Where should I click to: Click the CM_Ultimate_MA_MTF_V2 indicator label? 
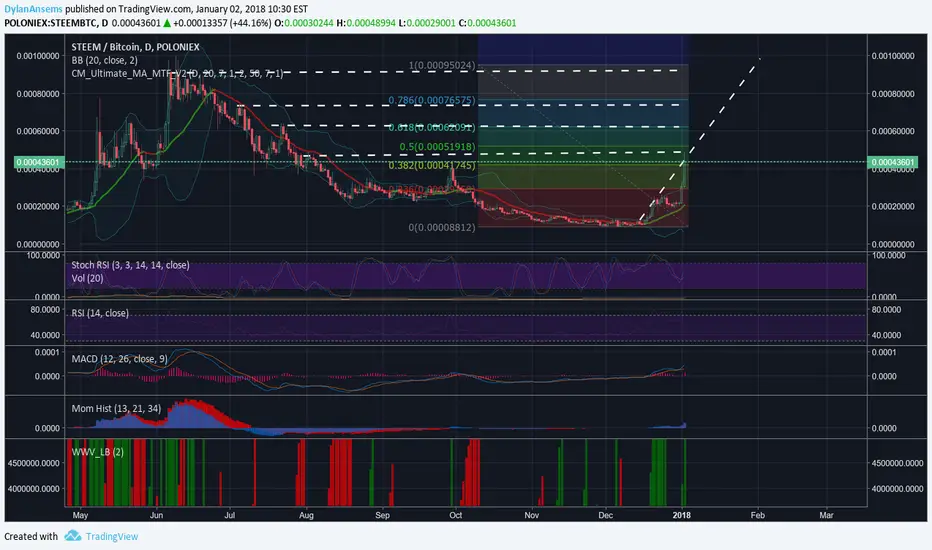pyautogui.click(x=177, y=73)
